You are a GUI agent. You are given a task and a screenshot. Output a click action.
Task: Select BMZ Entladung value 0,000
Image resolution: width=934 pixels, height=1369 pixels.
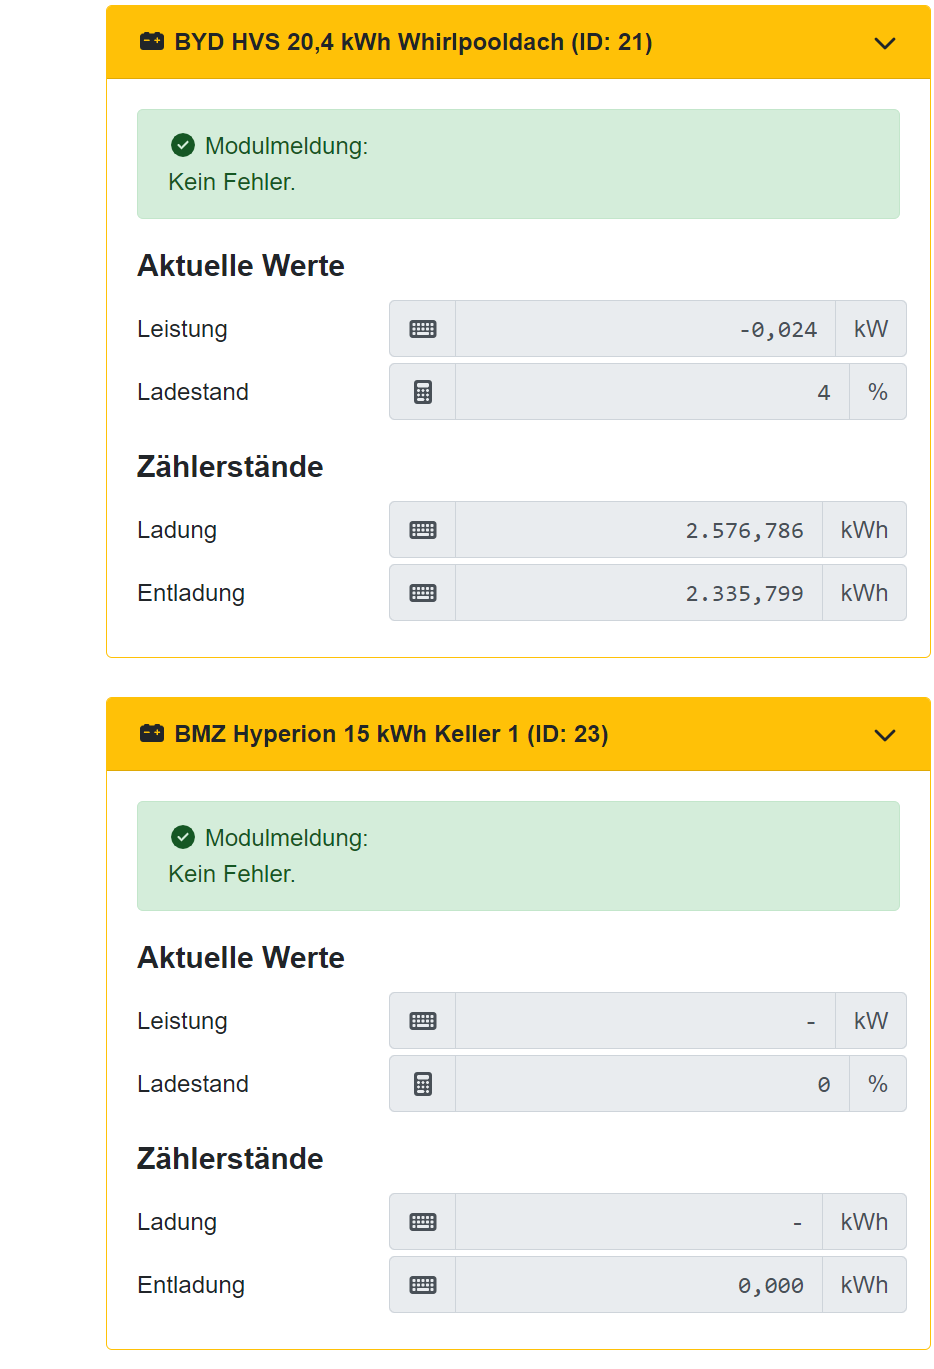pyautogui.click(x=639, y=1285)
